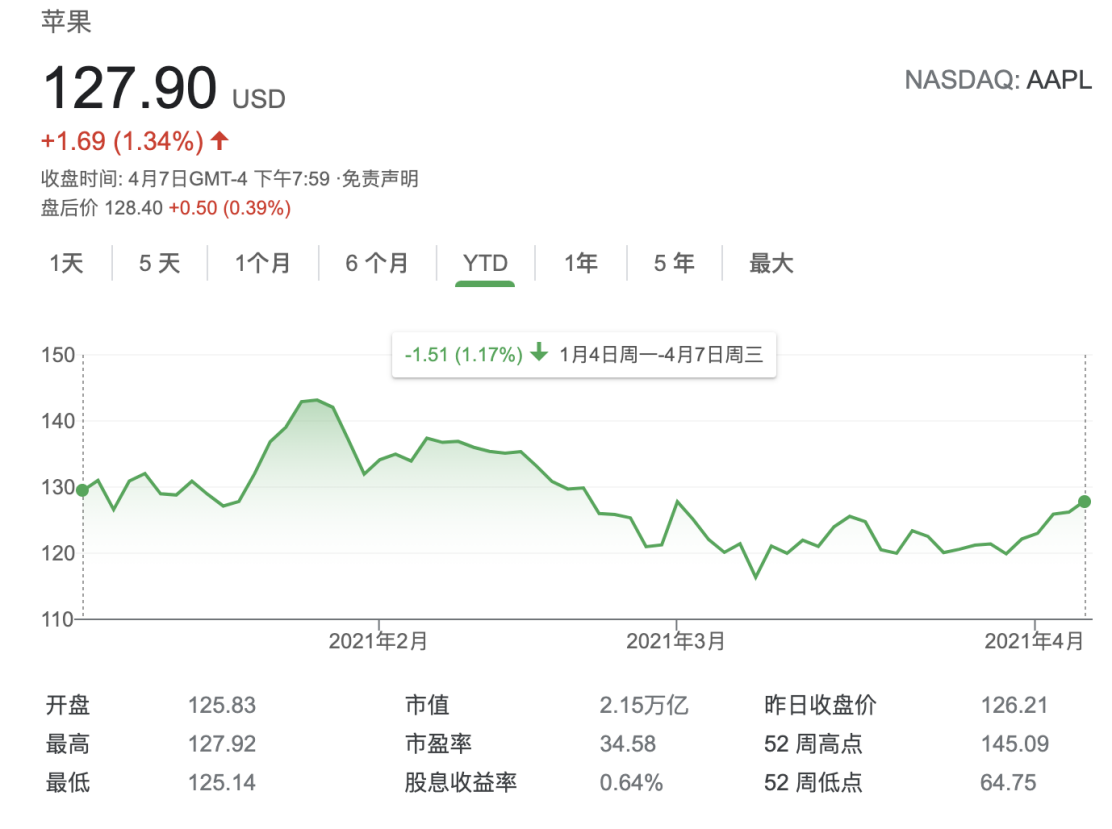The image size is (1112, 829).
Task: Select the YTD range tab
Action: [x=485, y=264]
